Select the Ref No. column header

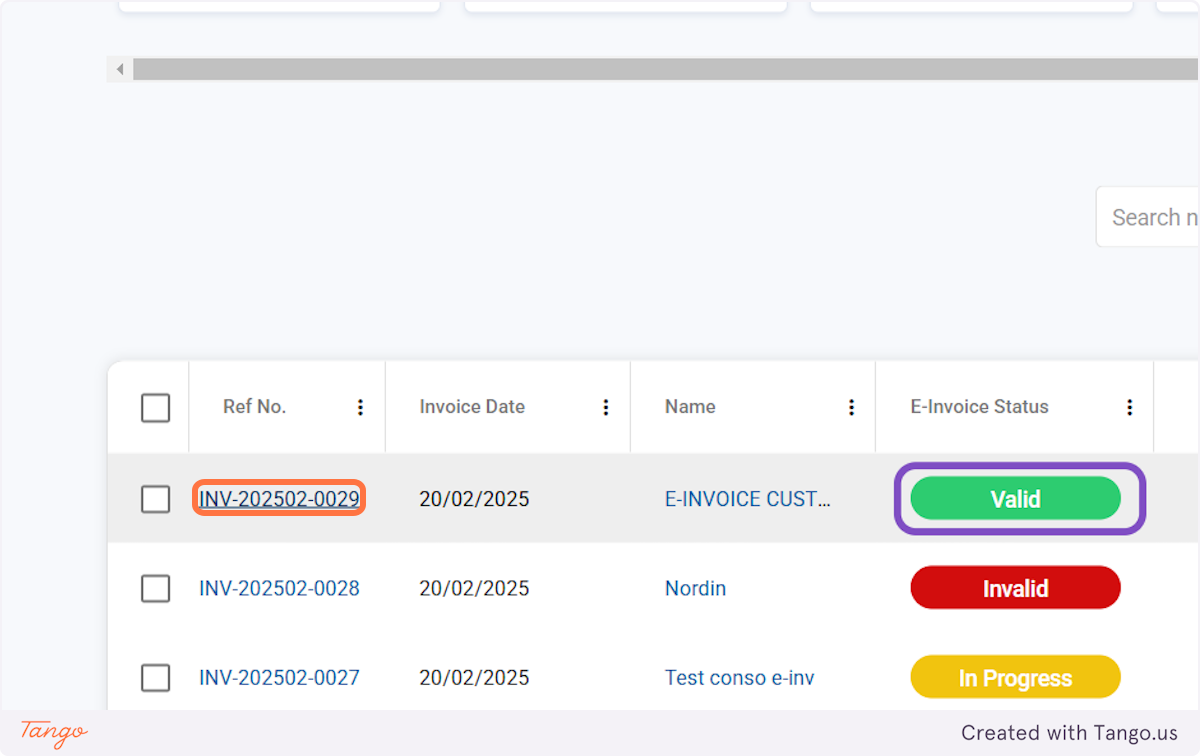pyautogui.click(x=255, y=407)
